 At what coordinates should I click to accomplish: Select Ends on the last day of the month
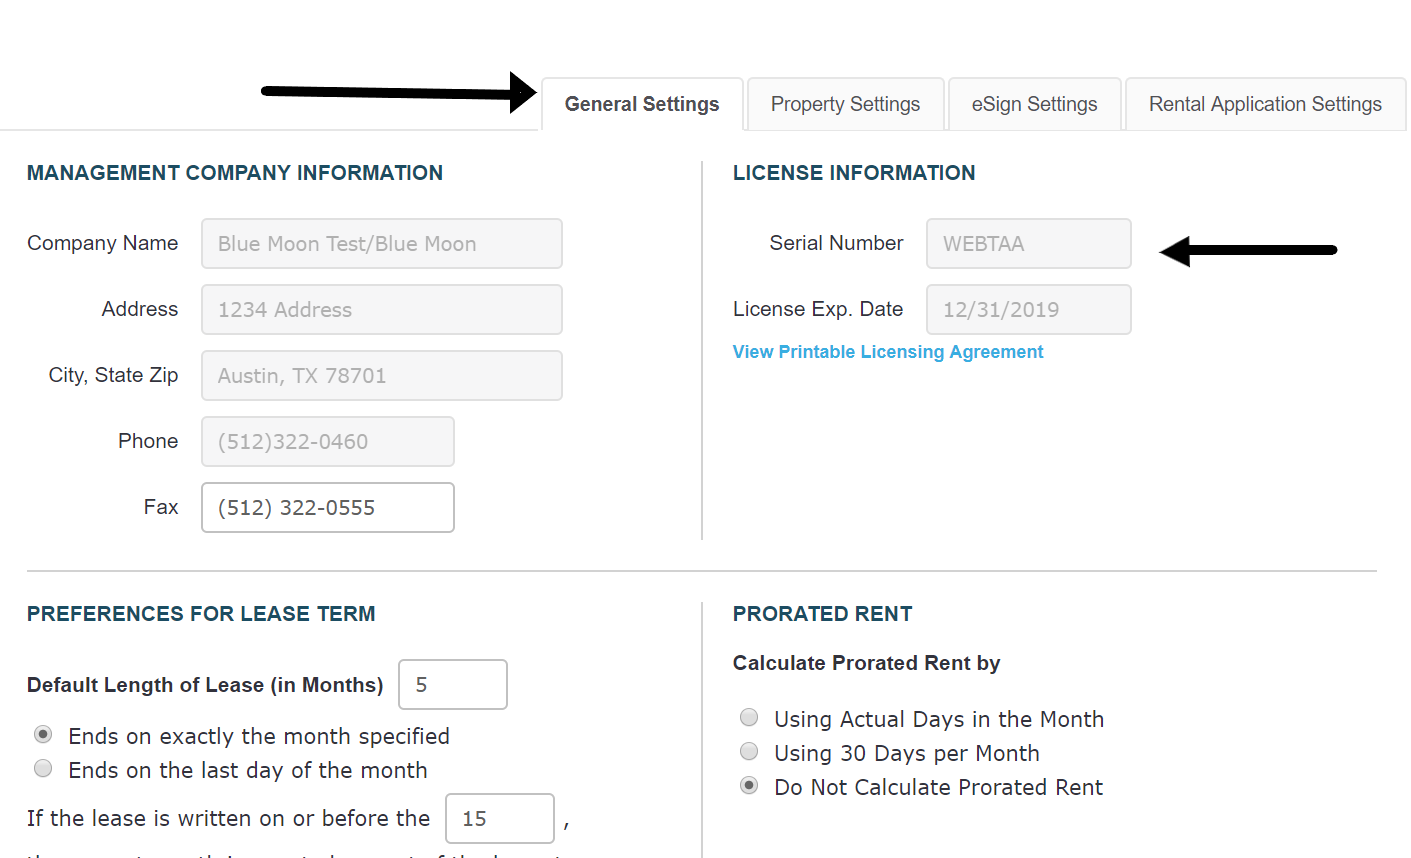(x=43, y=769)
